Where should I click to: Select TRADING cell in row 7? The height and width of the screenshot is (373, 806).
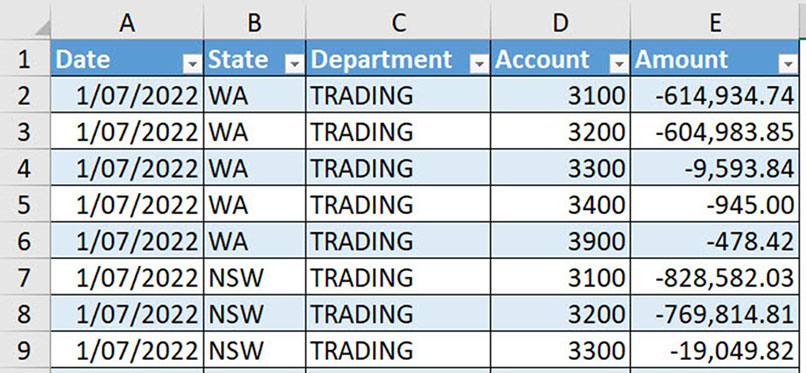point(398,277)
